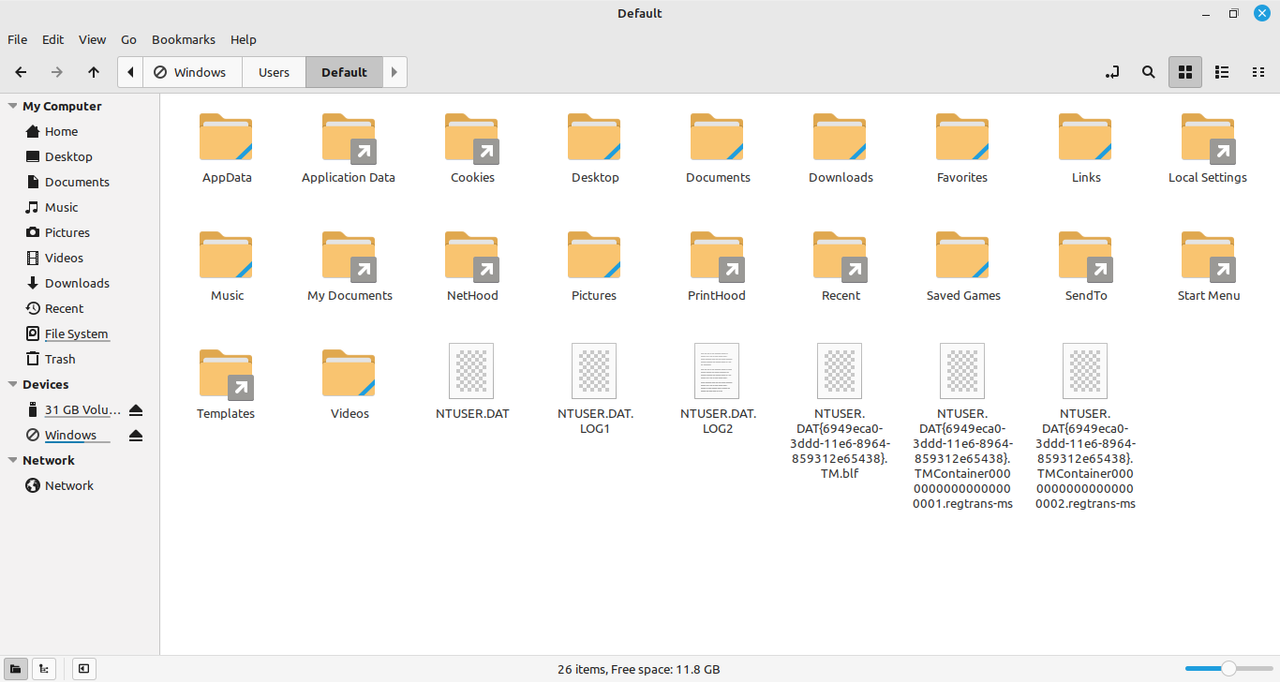Select the NTUSER.DAT TM.blf file

click(839, 371)
